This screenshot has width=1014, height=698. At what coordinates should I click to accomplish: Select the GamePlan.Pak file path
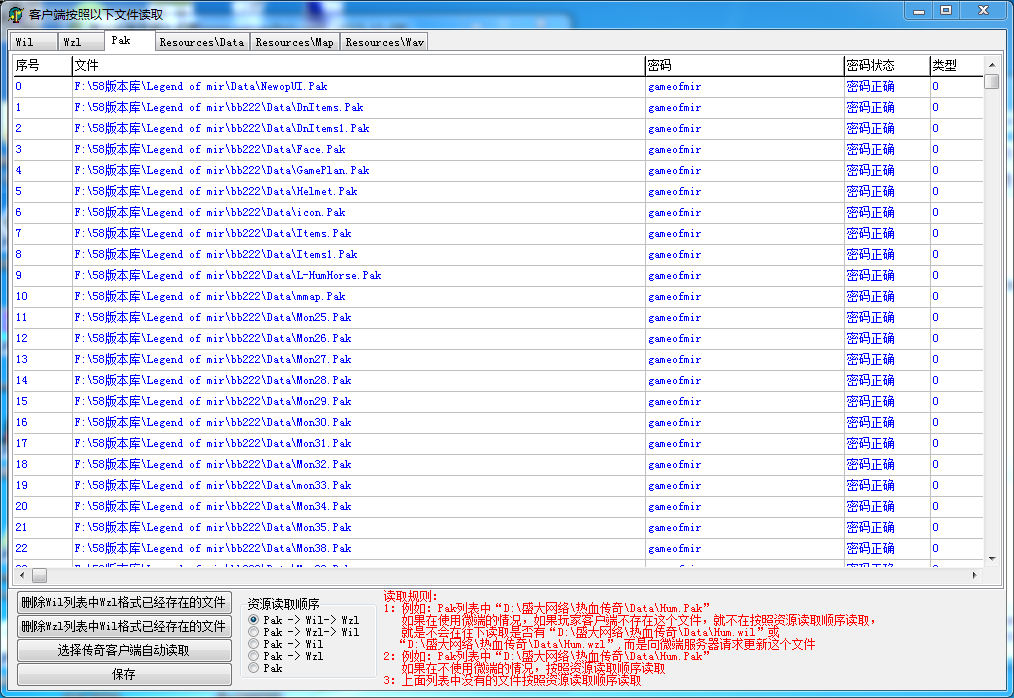[222, 170]
